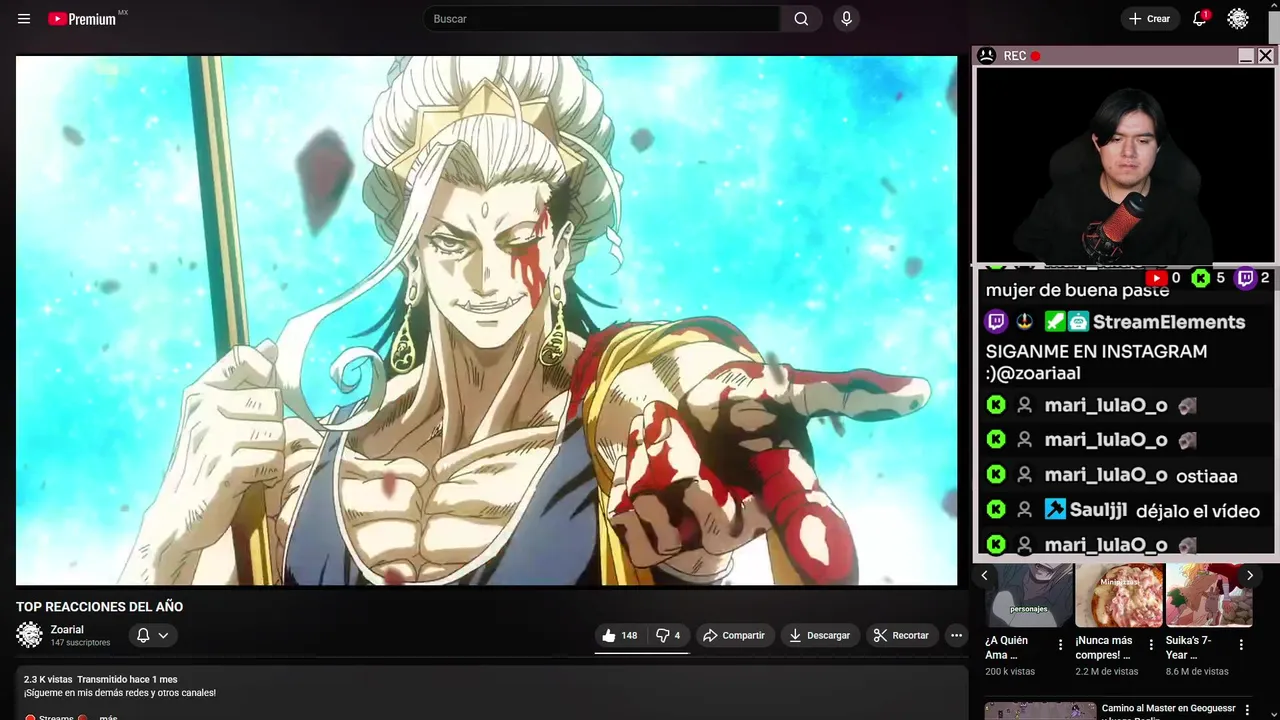Expand subscription notification bell dropdown
1280x720 pixels.
(153, 635)
